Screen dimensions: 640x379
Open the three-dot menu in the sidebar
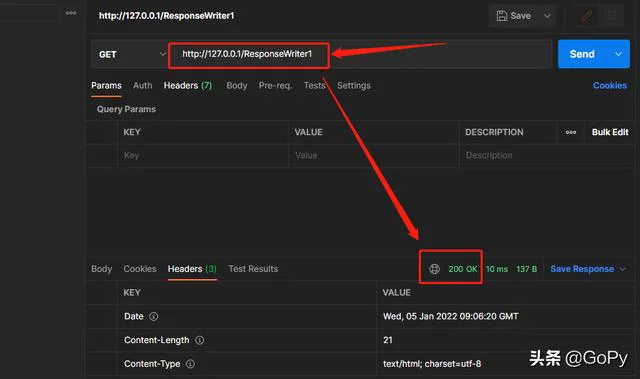coord(71,13)
